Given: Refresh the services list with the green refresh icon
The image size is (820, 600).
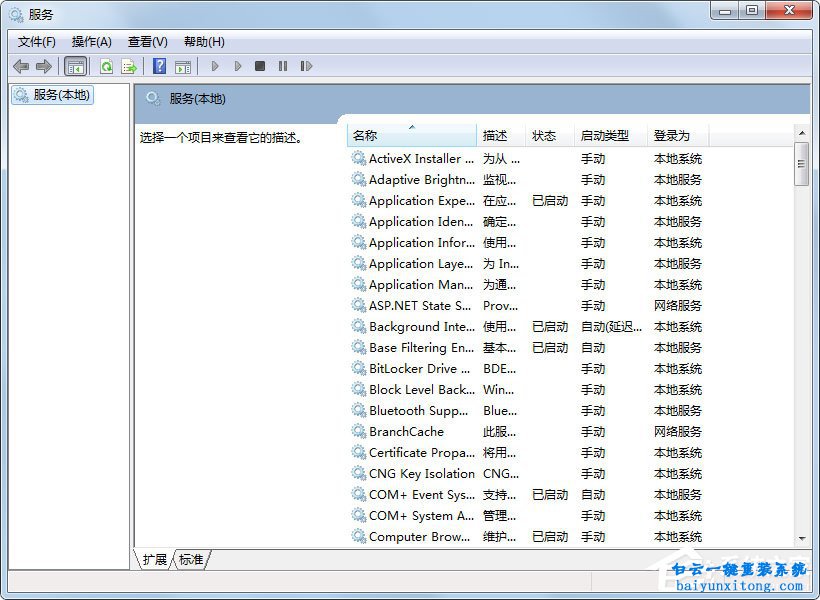Looking at the screenshot, I should [x=105, y=66].
